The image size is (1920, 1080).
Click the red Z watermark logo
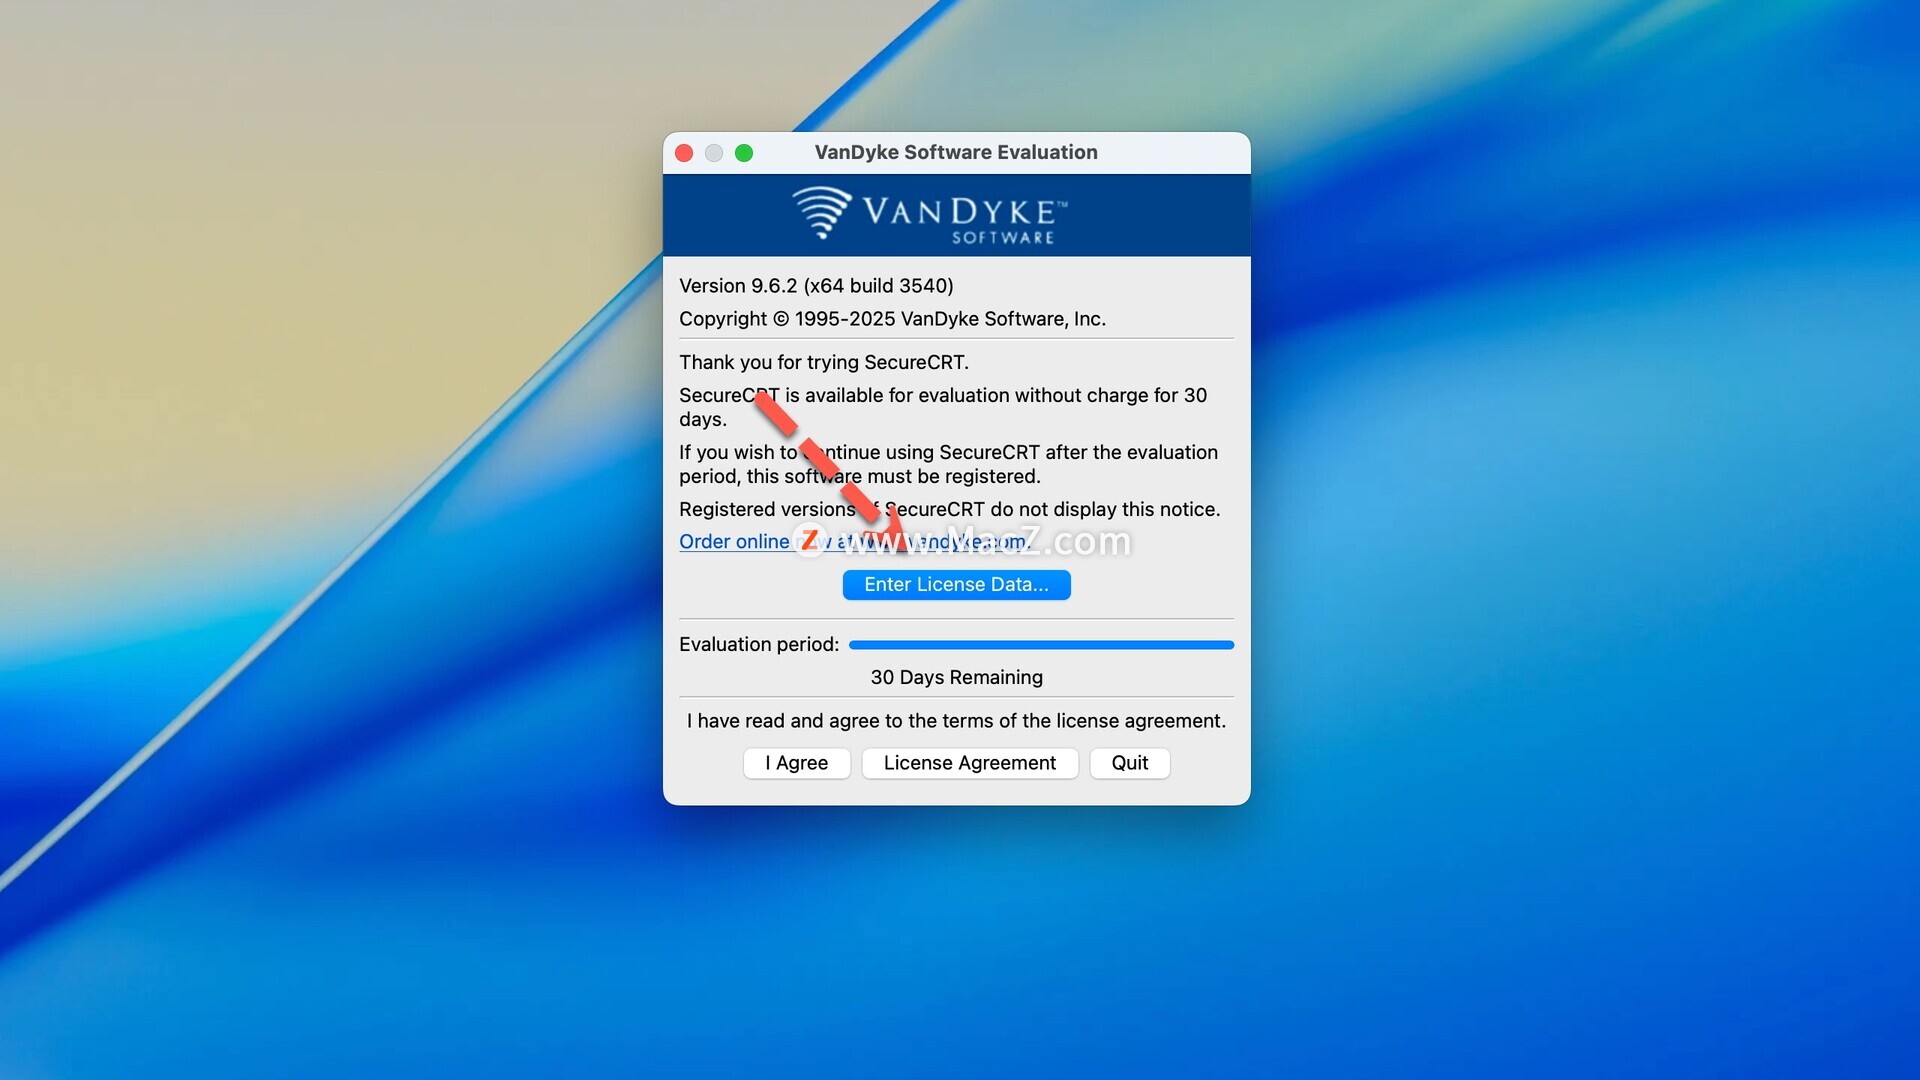pyautogui.click(x=810, y=541)
